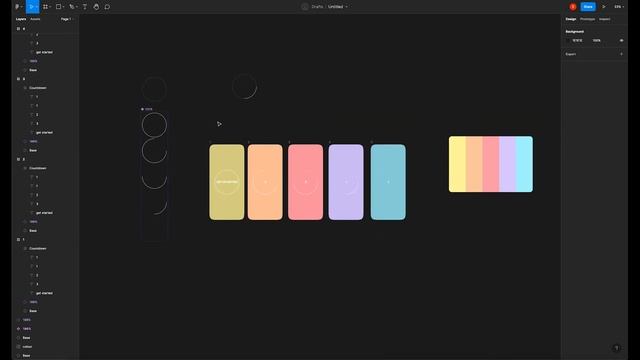This screenshot has height=360, width=640.
Task: Select the blue card frame on canvas
Action: click(388, 182)
